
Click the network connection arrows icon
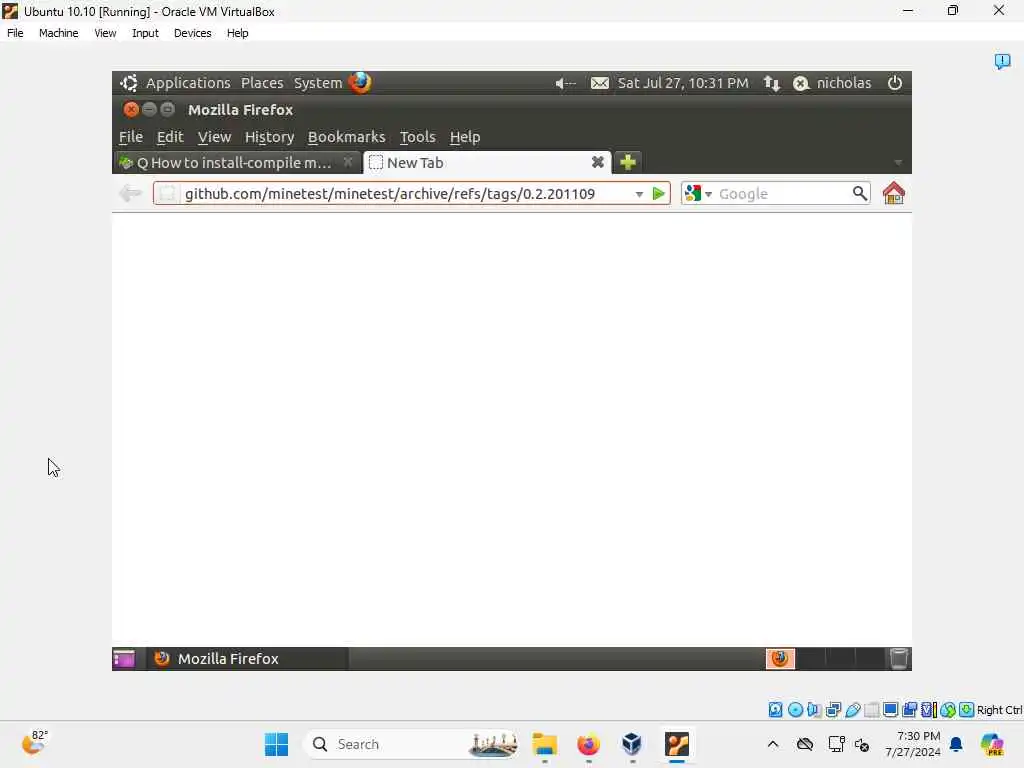(x=772, y=83)
